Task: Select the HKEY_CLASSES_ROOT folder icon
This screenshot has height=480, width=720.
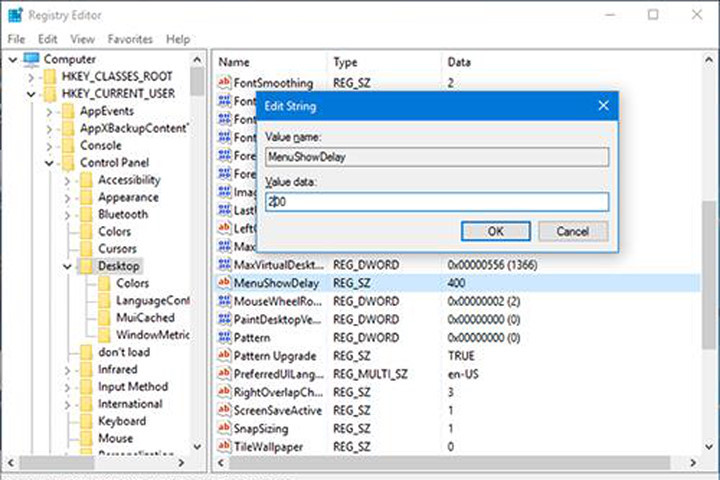Action: click(x=50, y=77)
